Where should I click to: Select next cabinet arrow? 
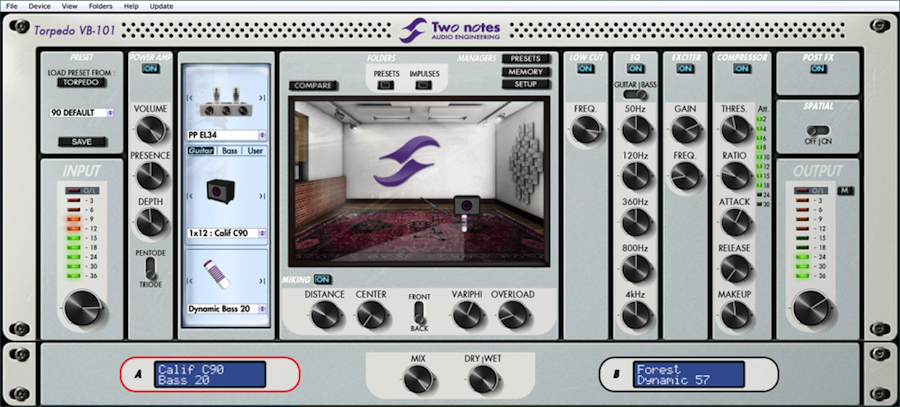pyautogui.click(x=262, y=195)
